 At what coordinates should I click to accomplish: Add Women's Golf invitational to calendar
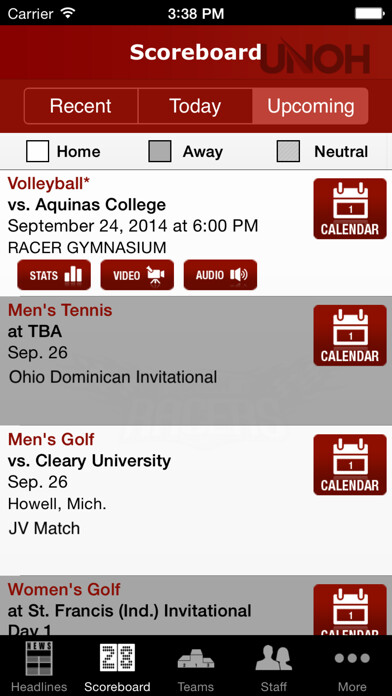click(x=350, y=609)
